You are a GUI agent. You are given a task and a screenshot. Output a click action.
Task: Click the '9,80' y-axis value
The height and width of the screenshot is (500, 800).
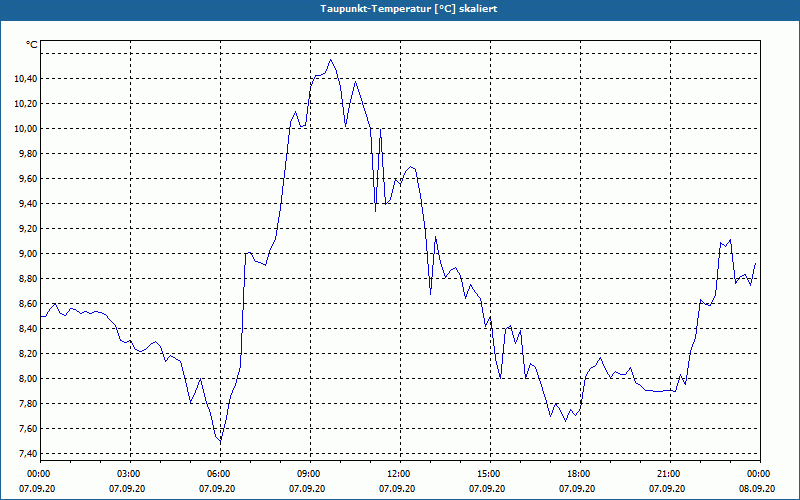point(27,154)
